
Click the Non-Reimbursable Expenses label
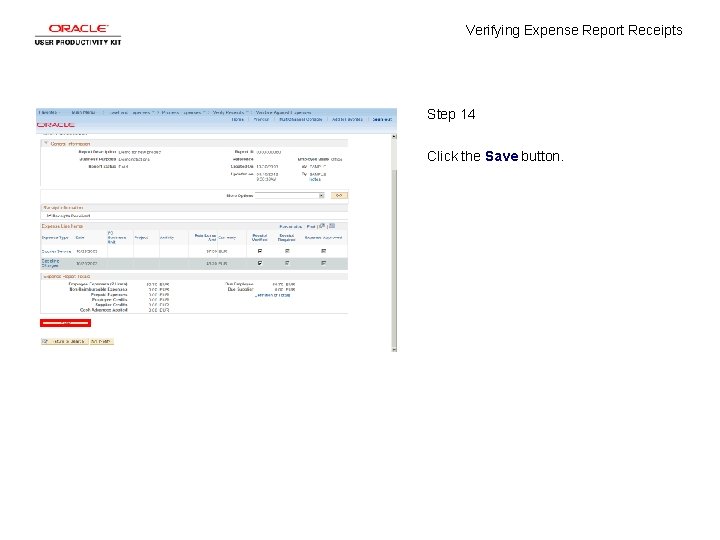point(98,290)
